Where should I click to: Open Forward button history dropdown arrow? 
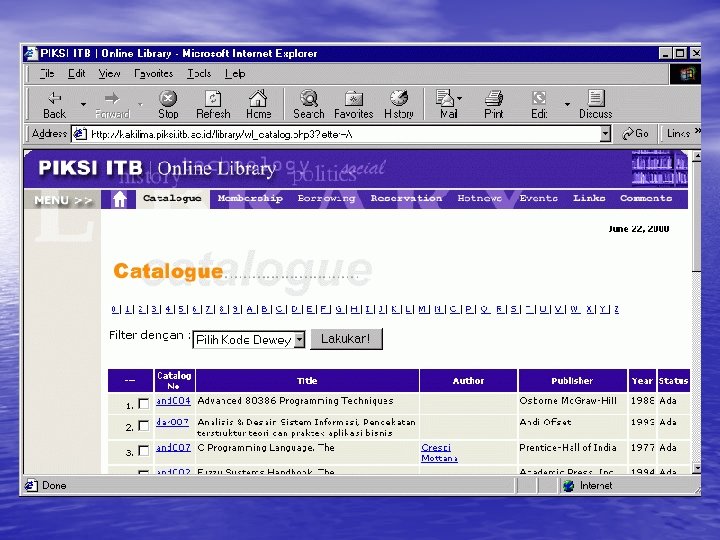tap(141, 104)
